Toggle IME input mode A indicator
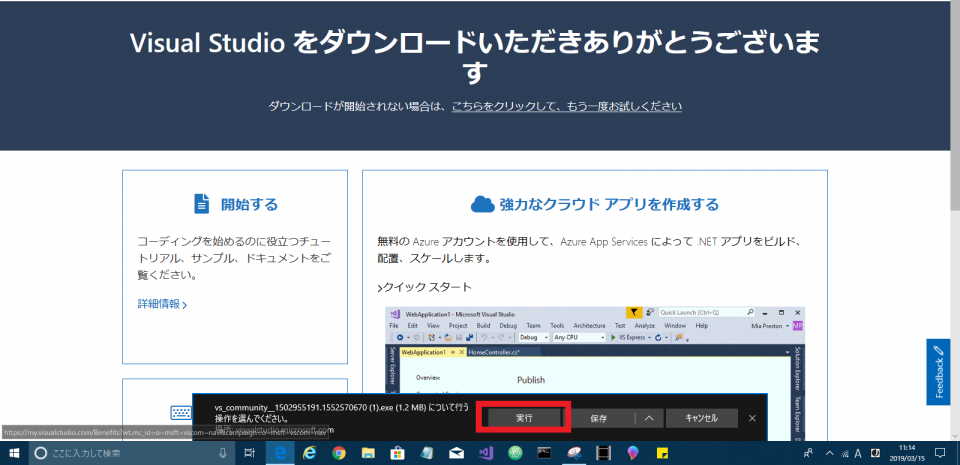 click(x=858, y=453)
